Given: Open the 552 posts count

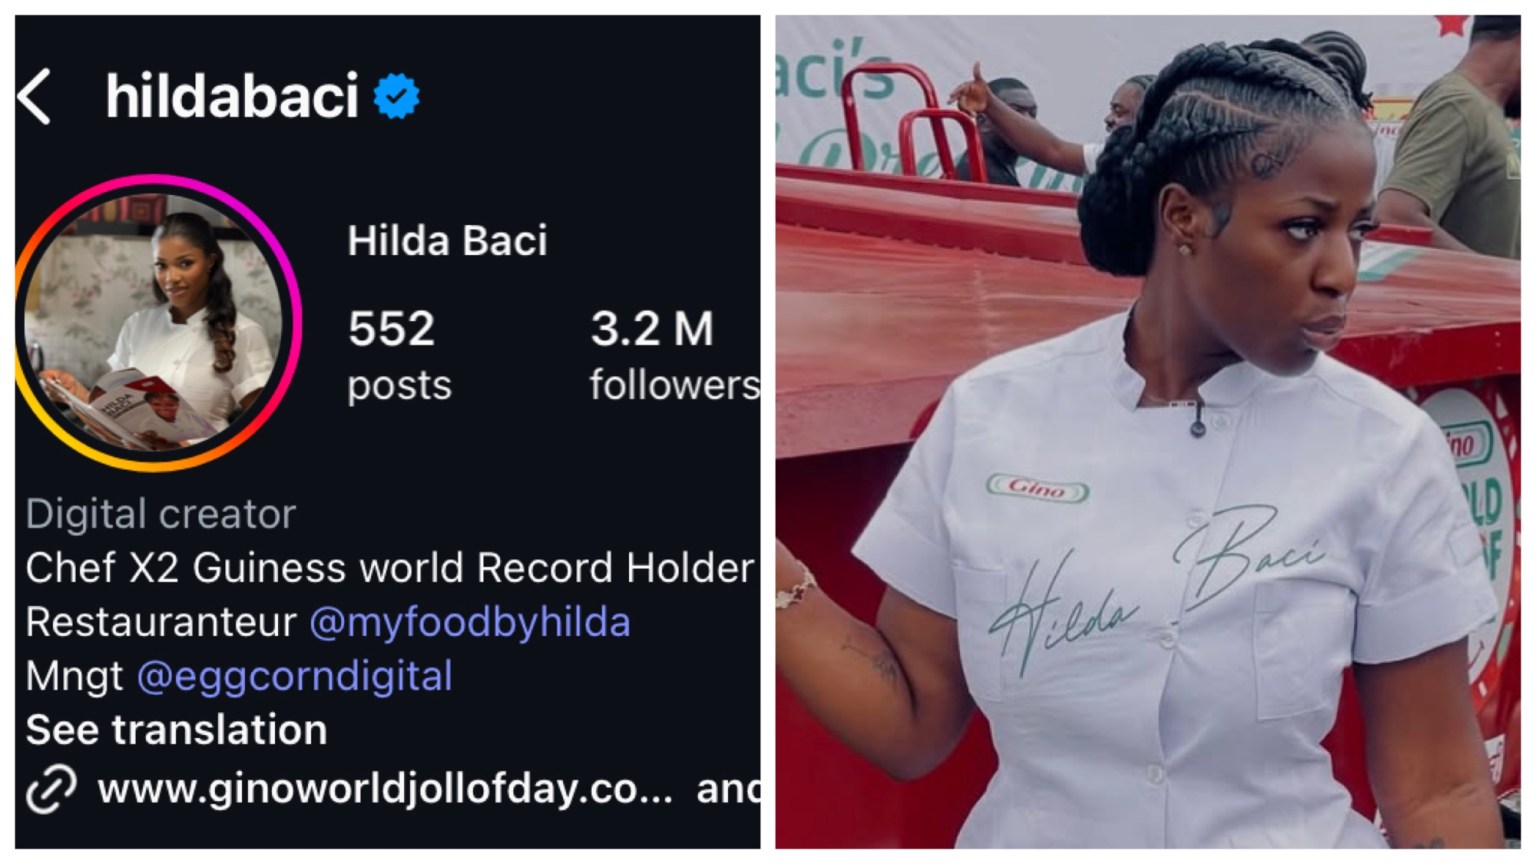Looking at the screenshot, I should 399,355.
